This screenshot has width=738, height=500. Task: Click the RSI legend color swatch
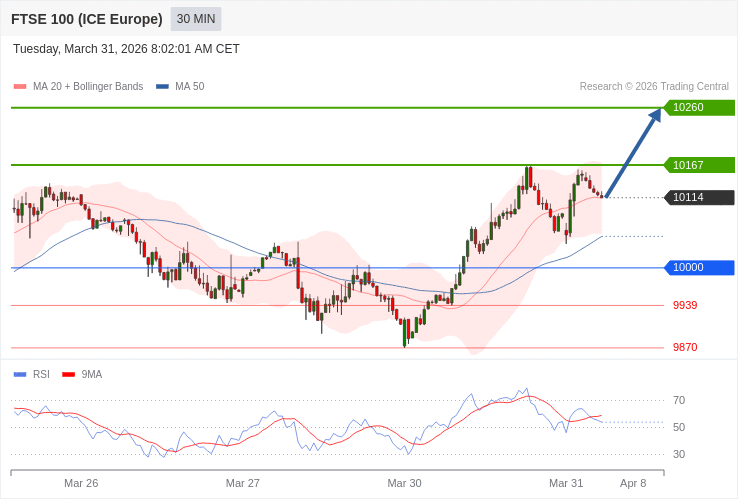20,375
